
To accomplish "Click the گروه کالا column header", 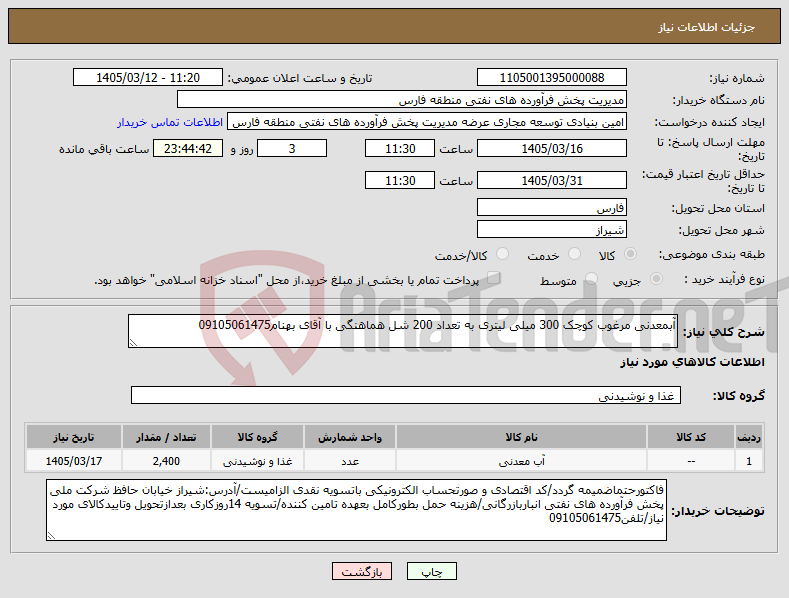I will click(257, 437).
